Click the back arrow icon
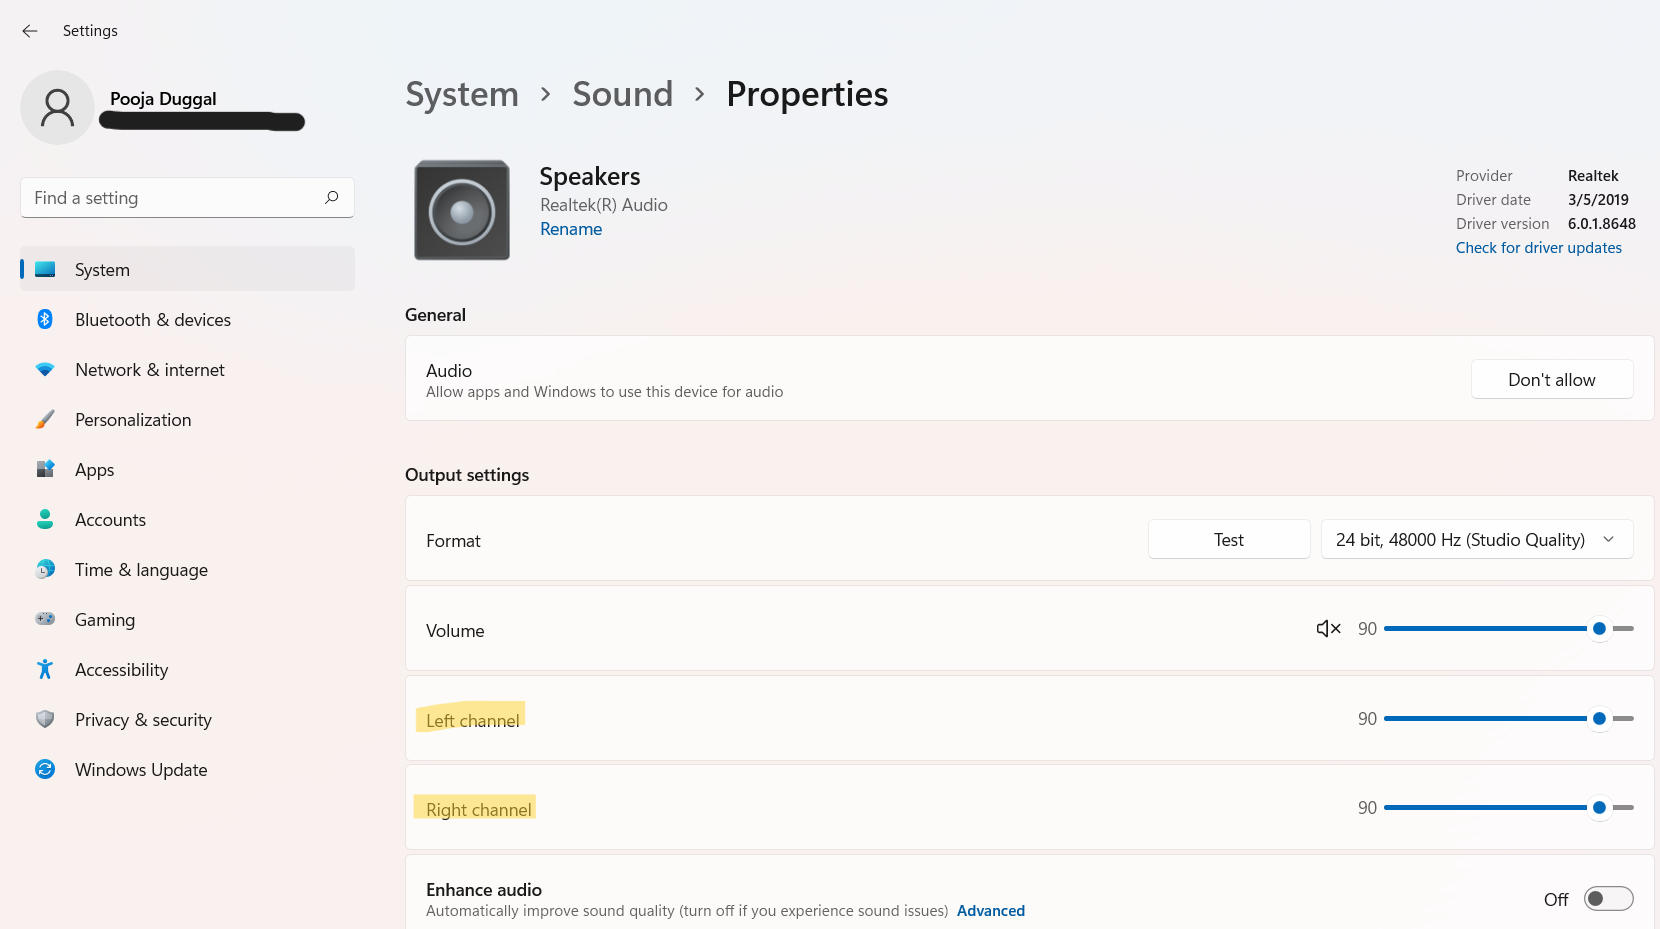This screenshot has height=929, width=1660. pyautogui.click(x=30, y=31)
